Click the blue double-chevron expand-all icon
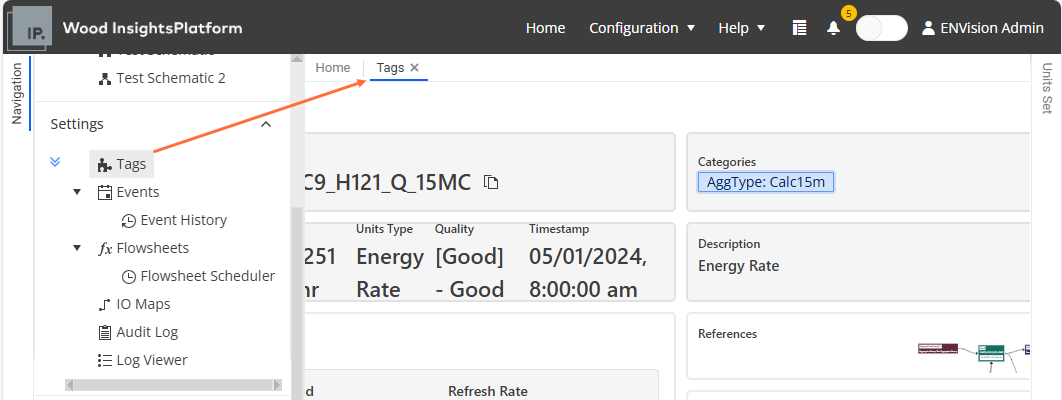1062x400 pixels. [x=56, y=162]
